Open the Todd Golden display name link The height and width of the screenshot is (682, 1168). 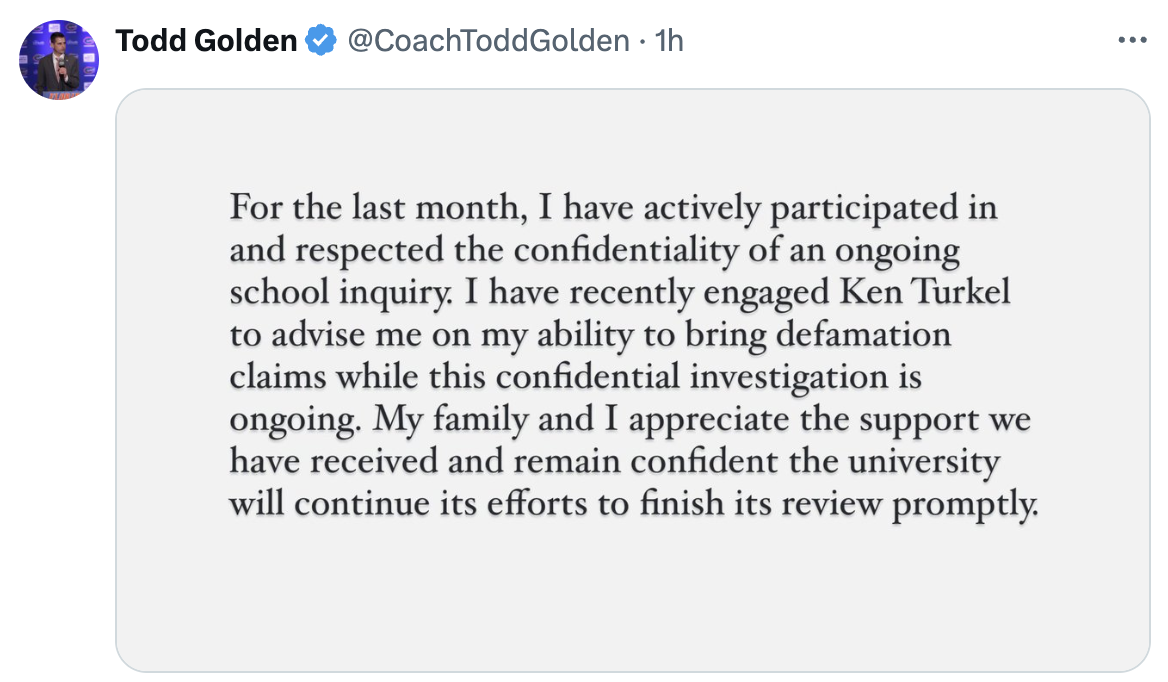coord(206,40)
